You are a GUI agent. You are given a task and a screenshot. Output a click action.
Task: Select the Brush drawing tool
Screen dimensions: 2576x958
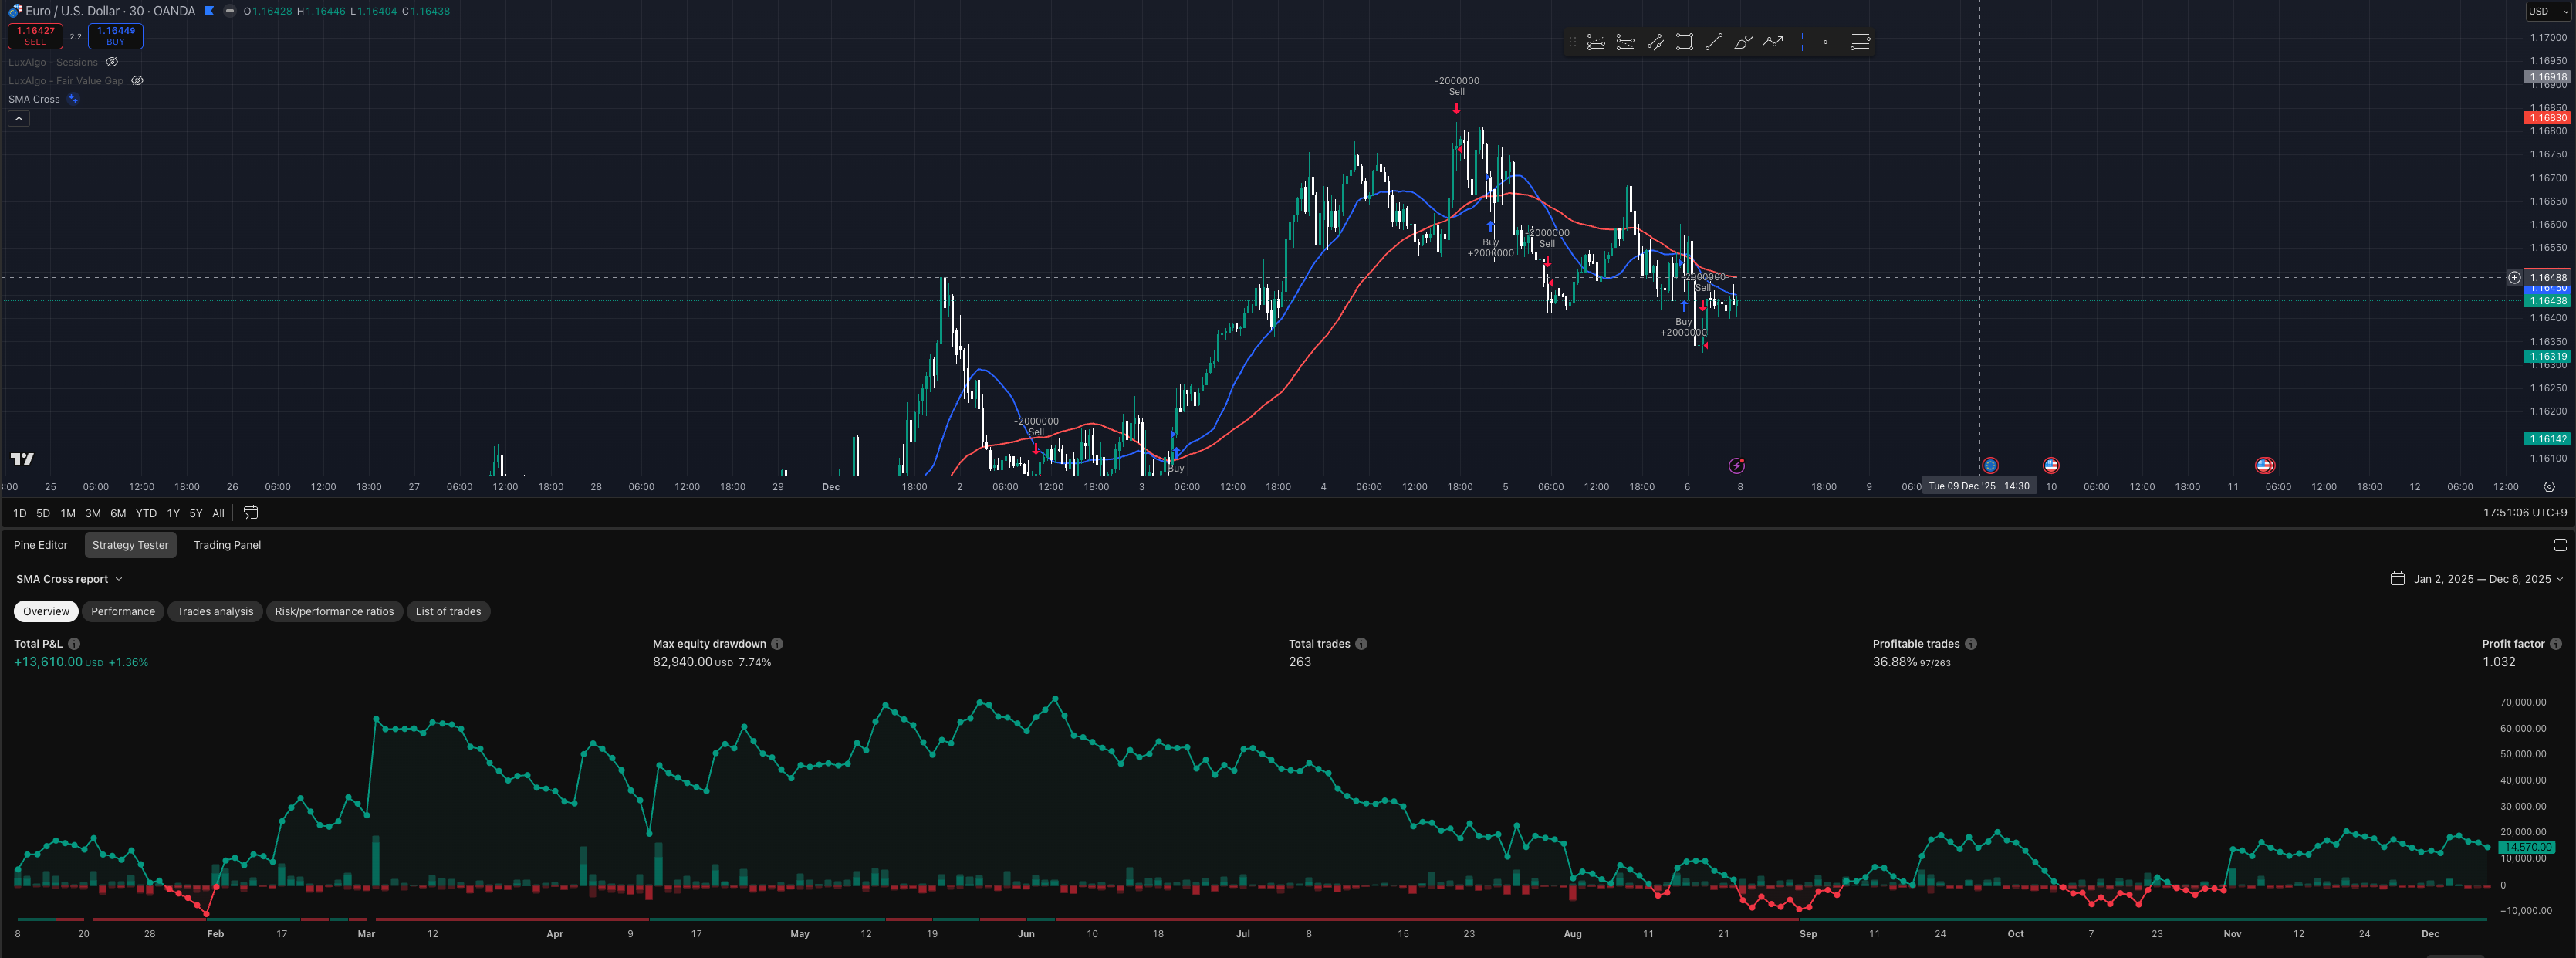click(x=1743, y=42)
